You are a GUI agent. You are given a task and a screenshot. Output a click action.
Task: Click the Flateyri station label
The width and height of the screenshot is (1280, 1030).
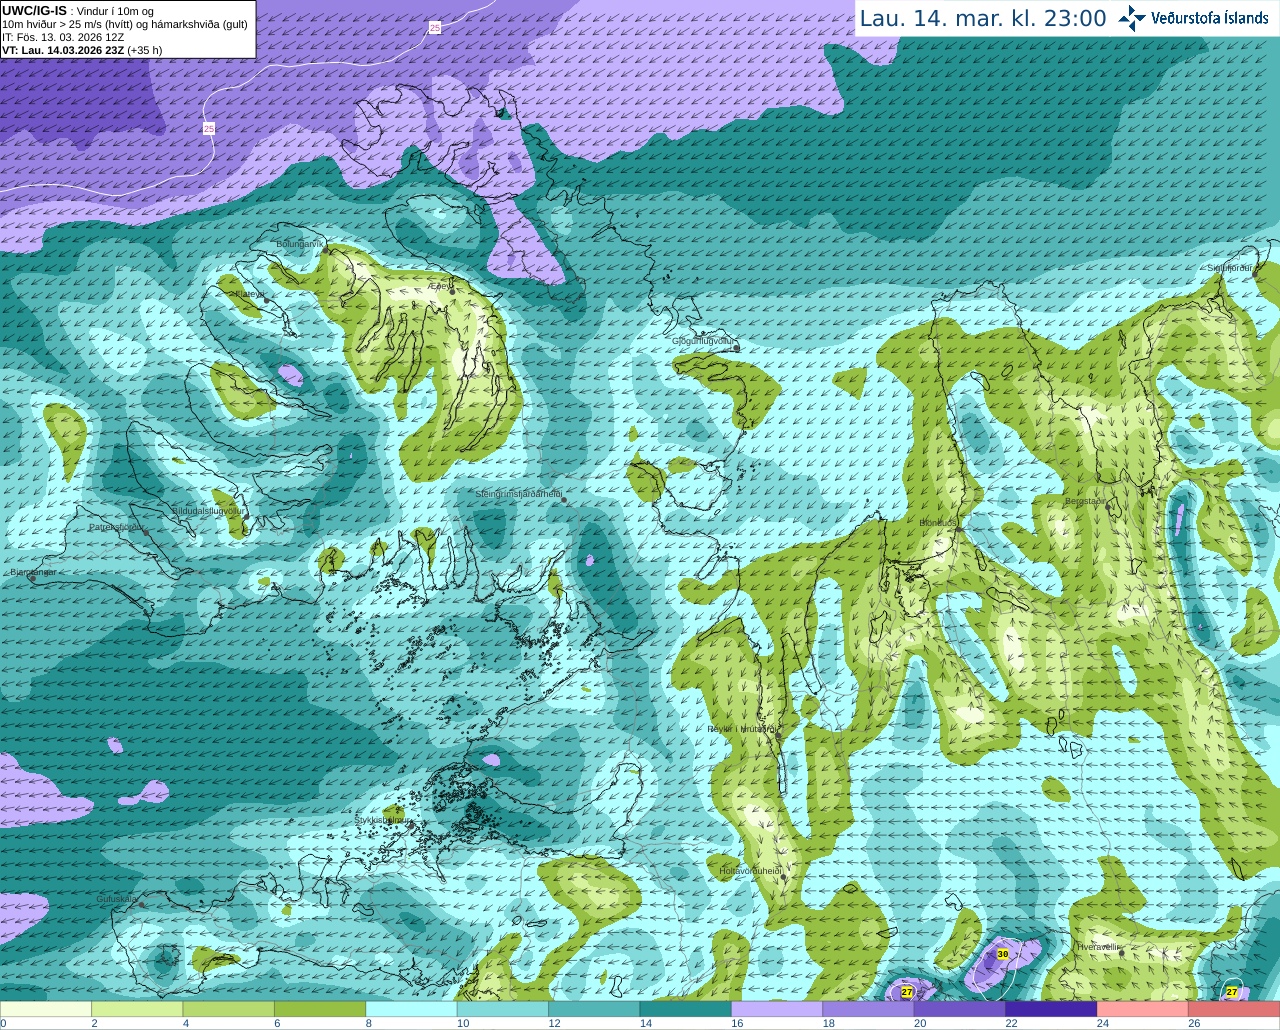(248, 295)
